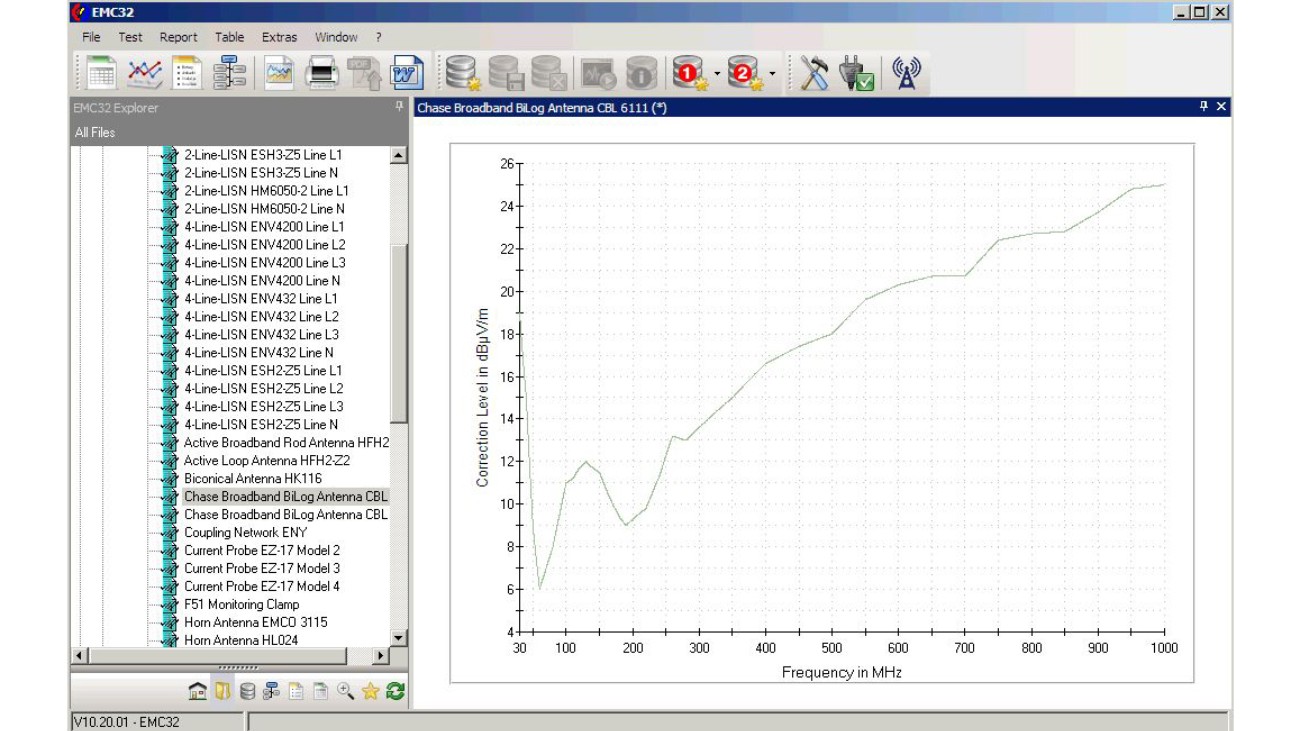Click the magnifier icon in the Explorer bottom bar

pyautogui.click(x=346, y=691)
